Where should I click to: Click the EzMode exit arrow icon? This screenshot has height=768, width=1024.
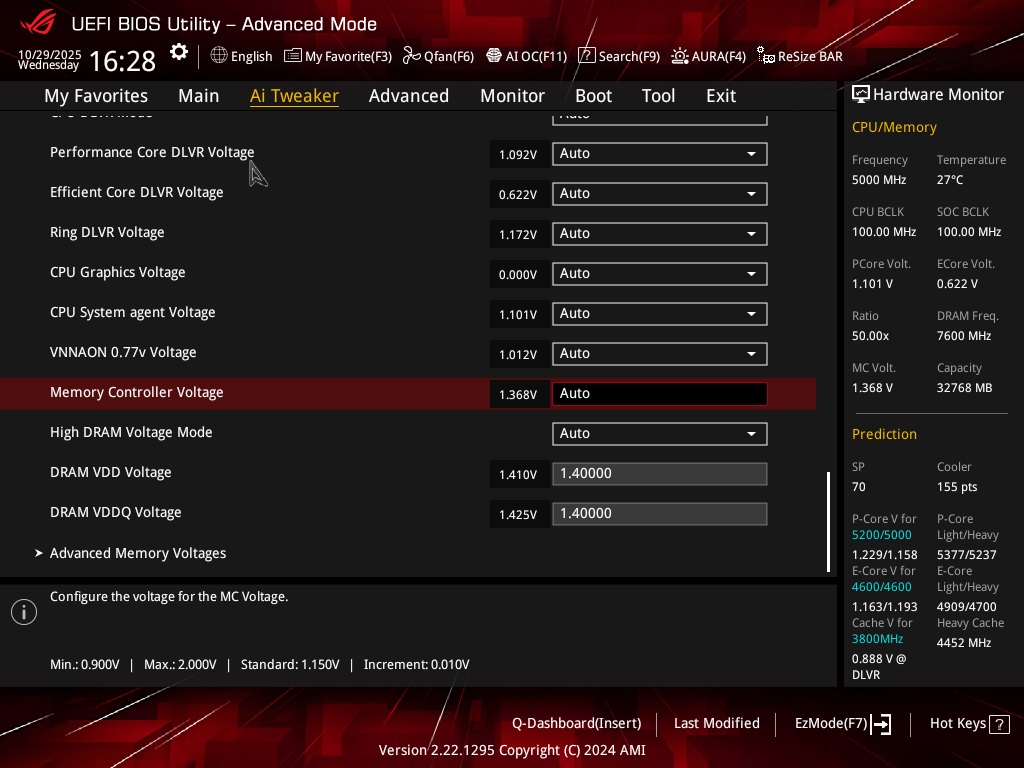[x=881, y=724]
